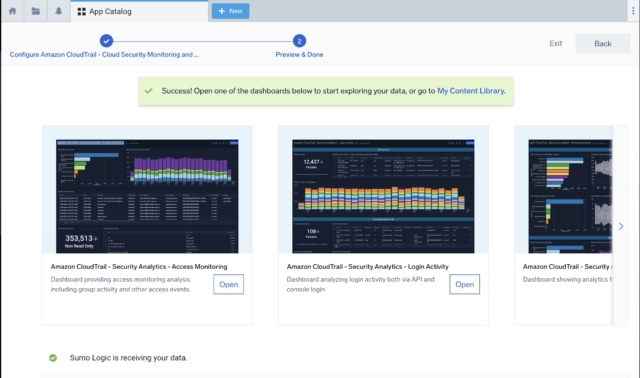Click the completed Configure step circle
Image resolution: width=640 pixels, height=378 pixels.
pos(106,41)
